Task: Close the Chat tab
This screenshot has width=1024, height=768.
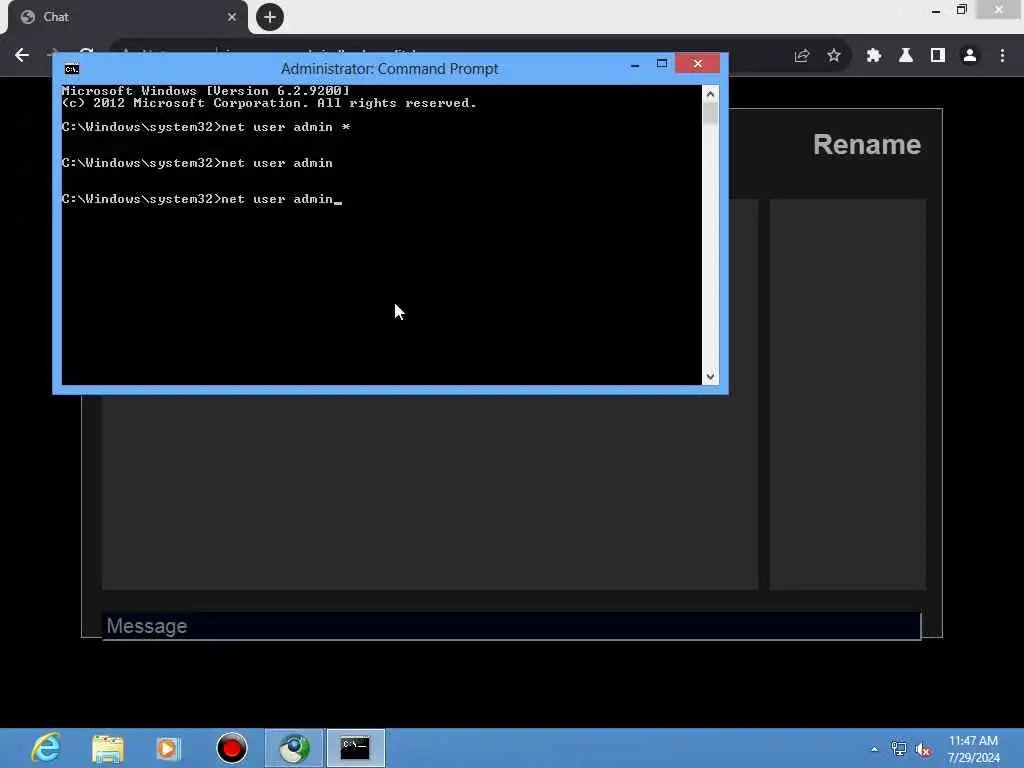Action: [x=232, y=17]
